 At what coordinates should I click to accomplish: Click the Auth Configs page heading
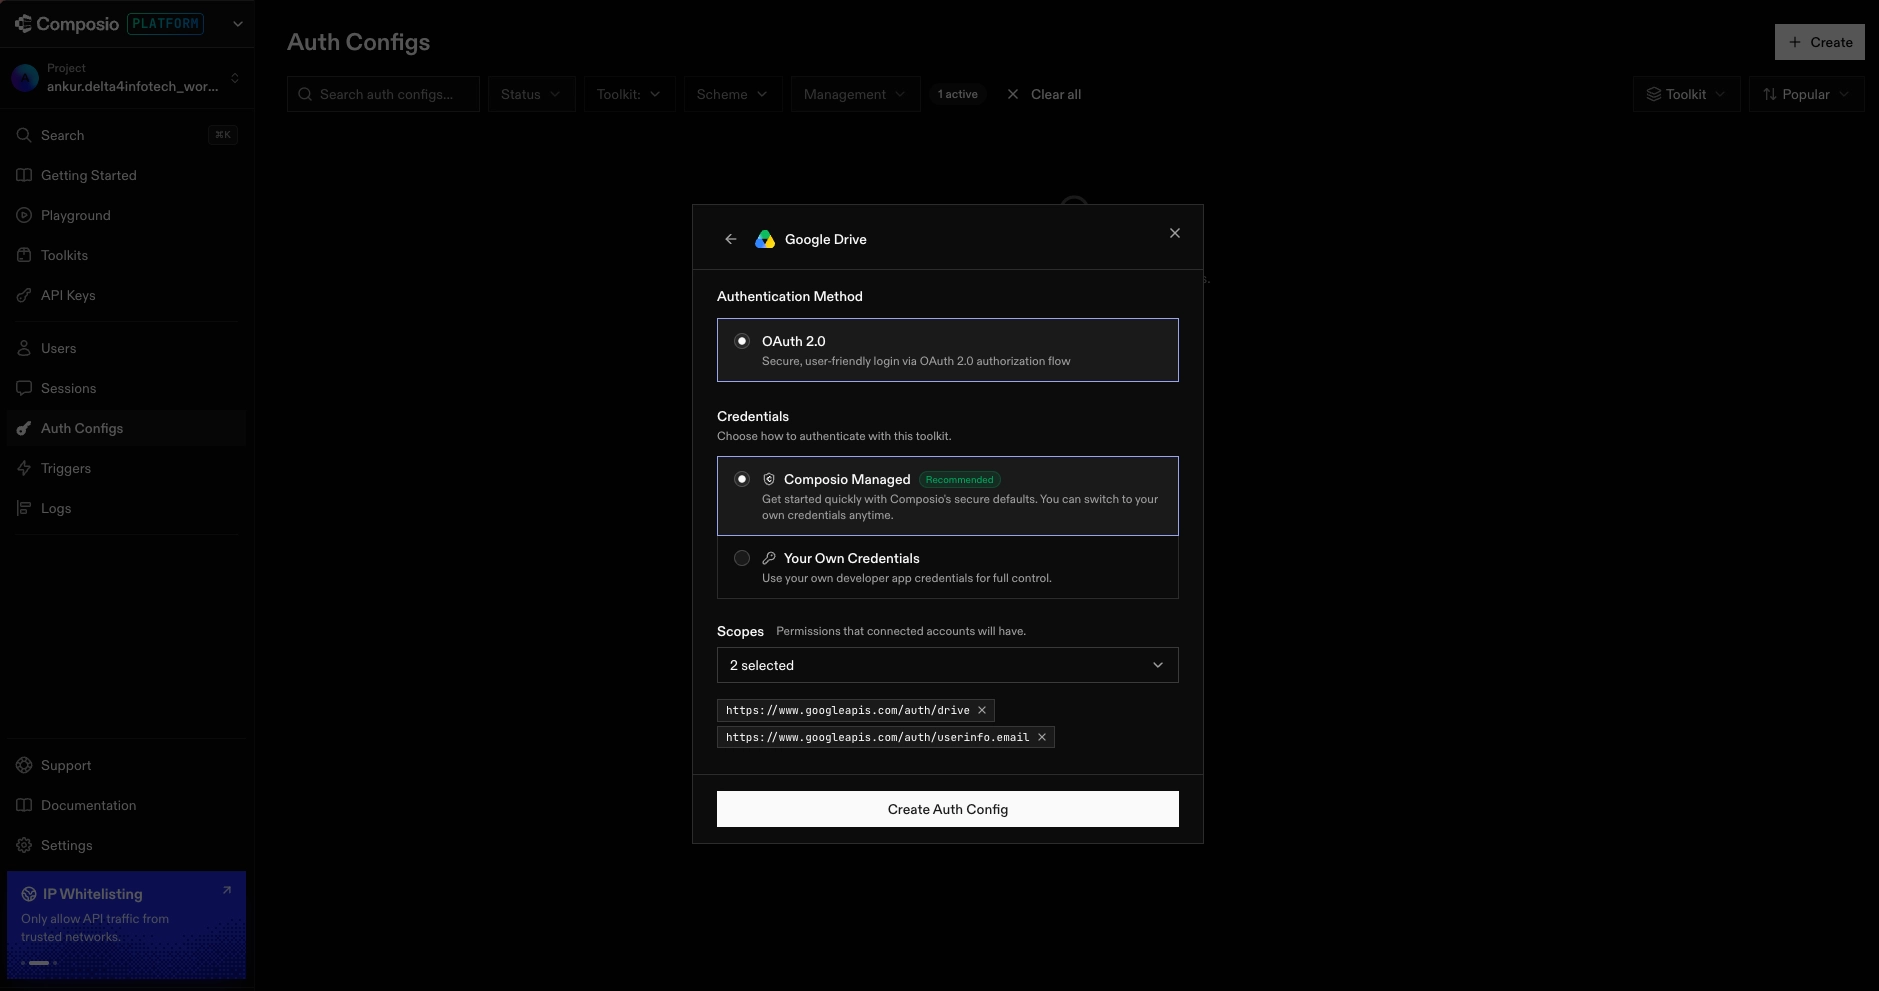358,42
